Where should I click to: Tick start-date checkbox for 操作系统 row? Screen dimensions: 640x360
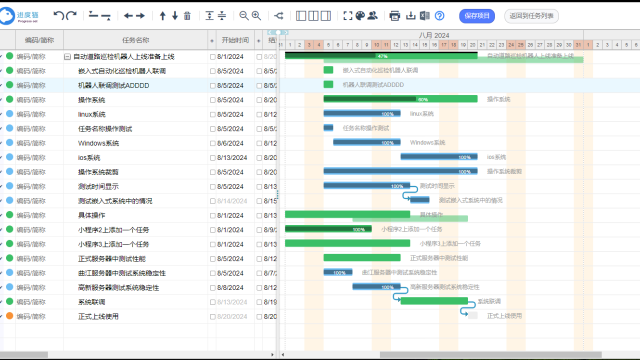[x=213, y=100]
